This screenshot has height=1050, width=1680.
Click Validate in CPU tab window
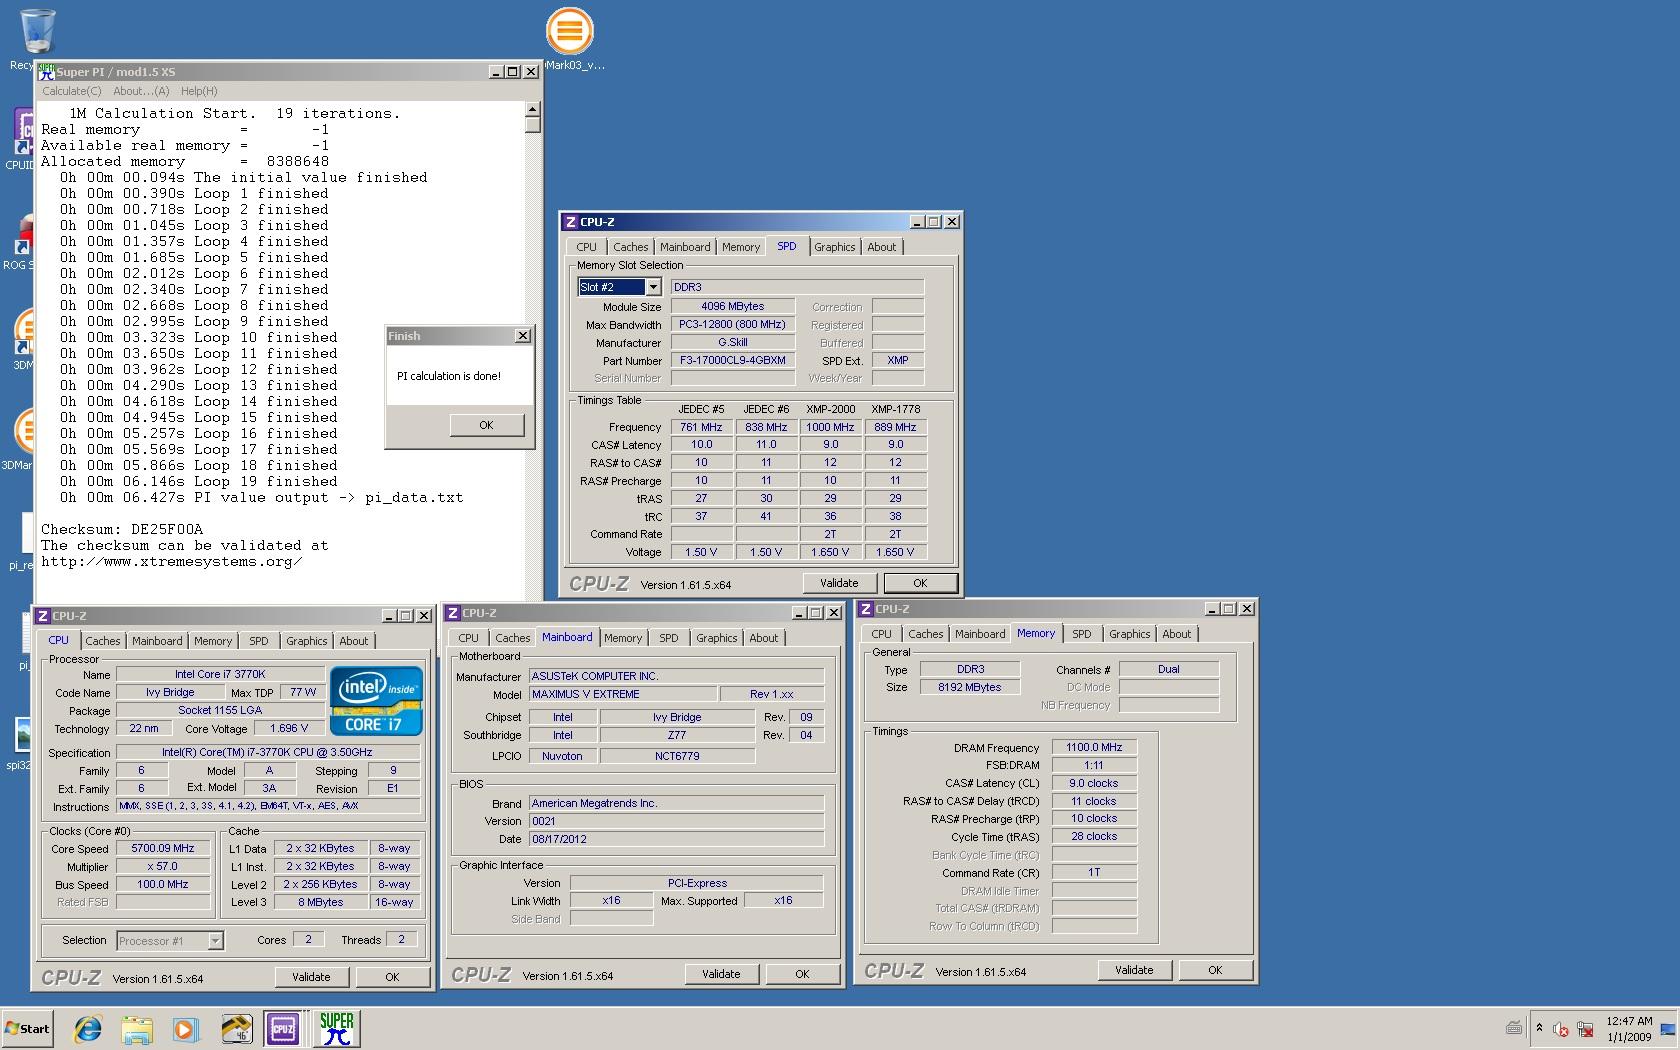click(311, 977)
